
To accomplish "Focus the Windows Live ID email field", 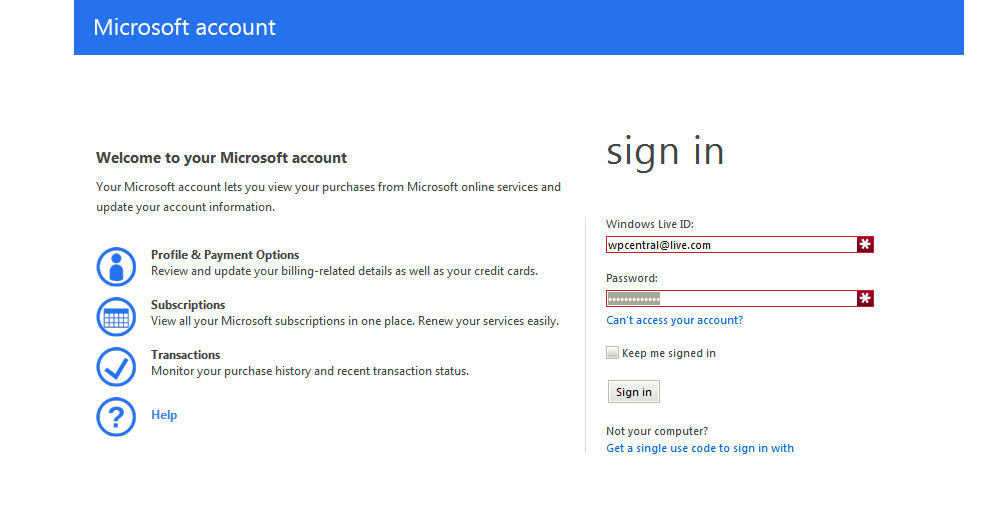I will pos(731,244).
